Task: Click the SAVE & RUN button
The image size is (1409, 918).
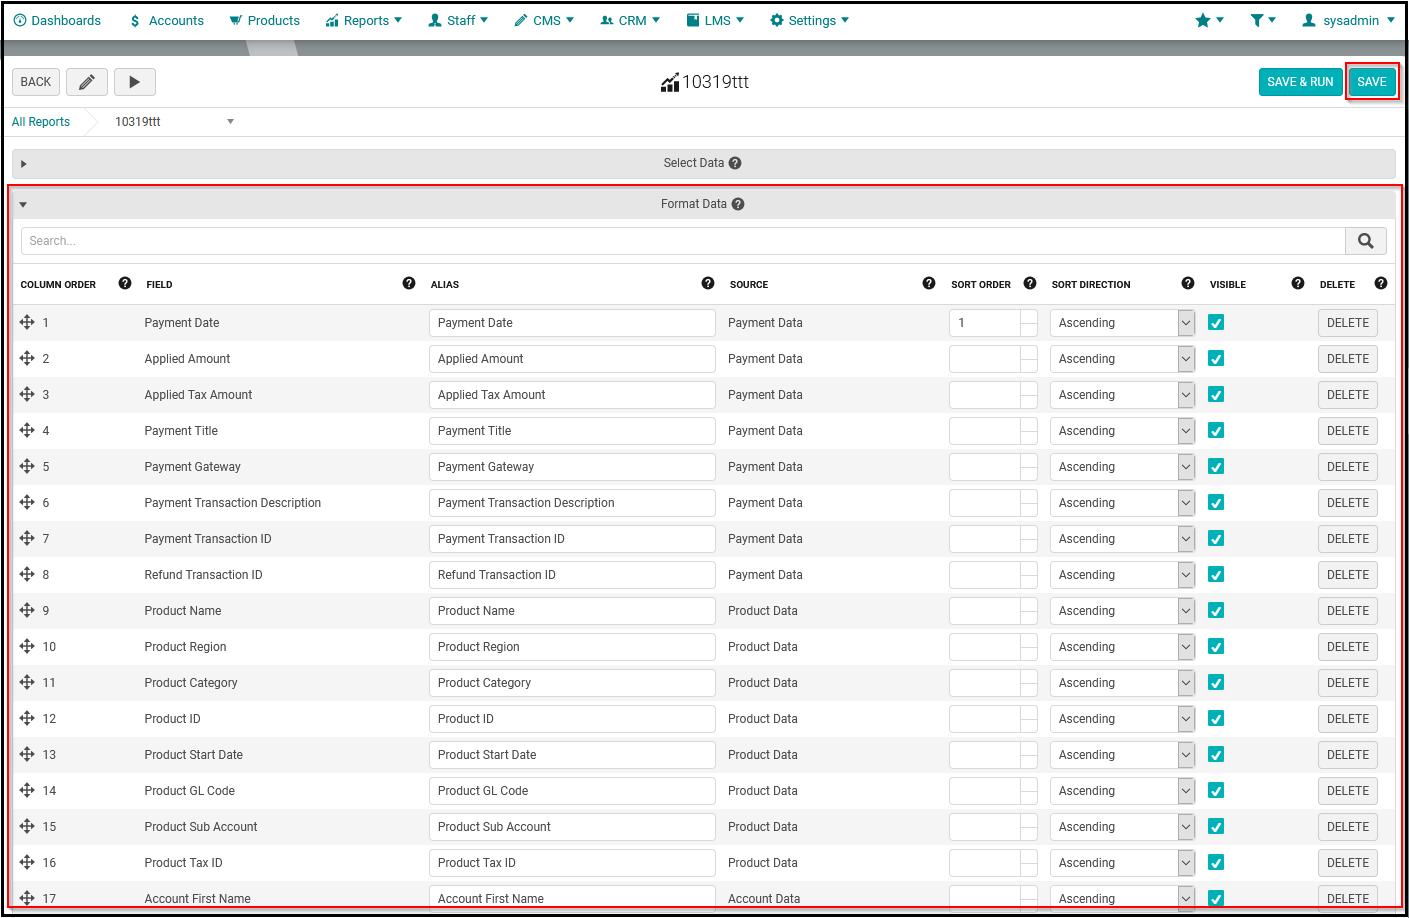Action: [x=1300, y=82]
